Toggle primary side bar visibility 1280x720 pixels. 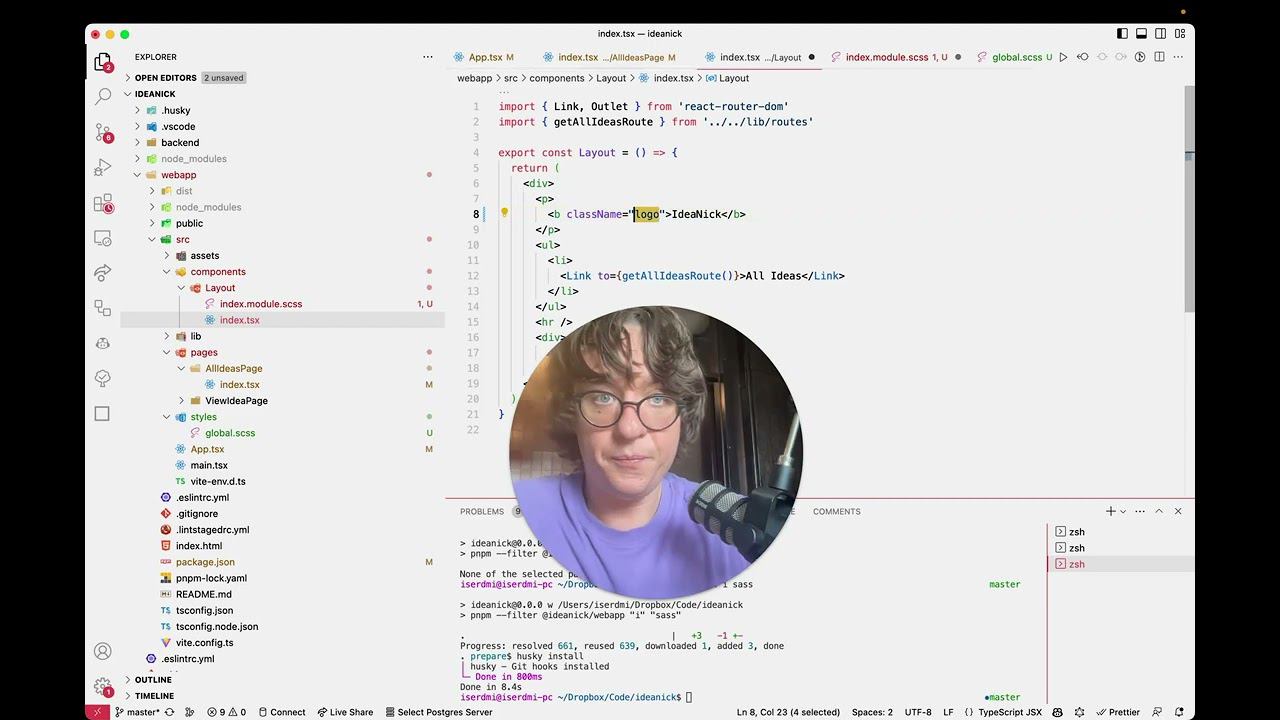click(1123, 34)
